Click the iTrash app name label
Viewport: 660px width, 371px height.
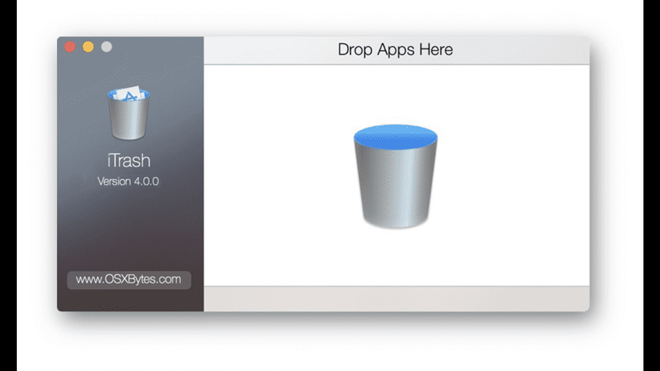[x=128, y=160]
